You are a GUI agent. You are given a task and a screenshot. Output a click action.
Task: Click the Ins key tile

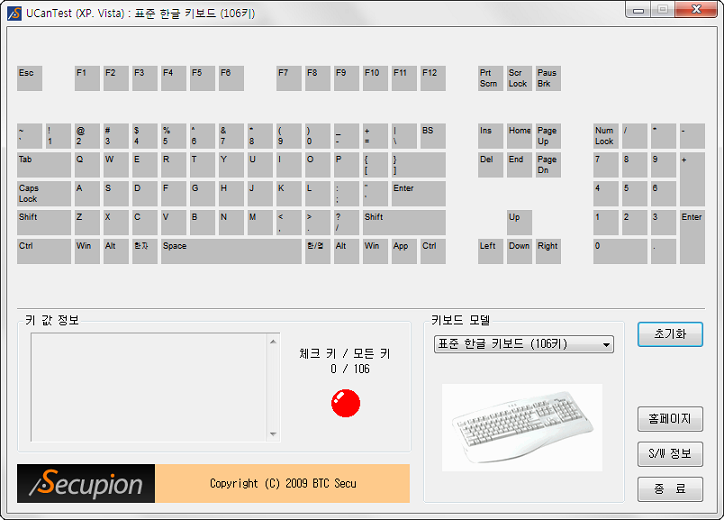(490, 136)
